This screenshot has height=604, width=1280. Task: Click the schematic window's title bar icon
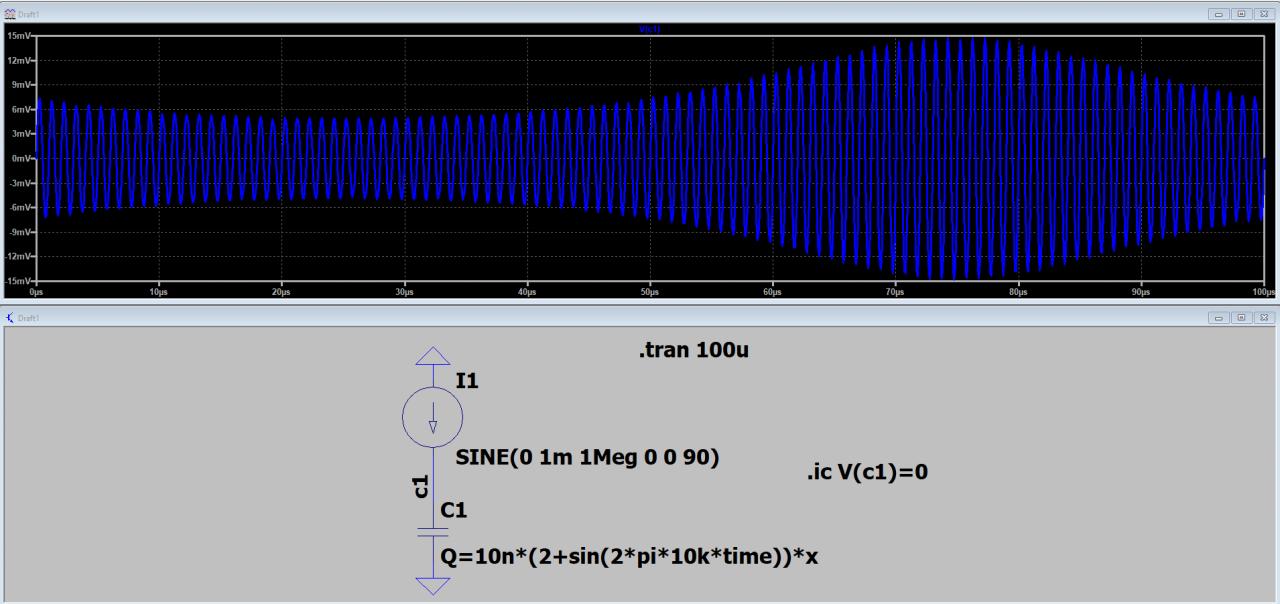click(10, 317)
